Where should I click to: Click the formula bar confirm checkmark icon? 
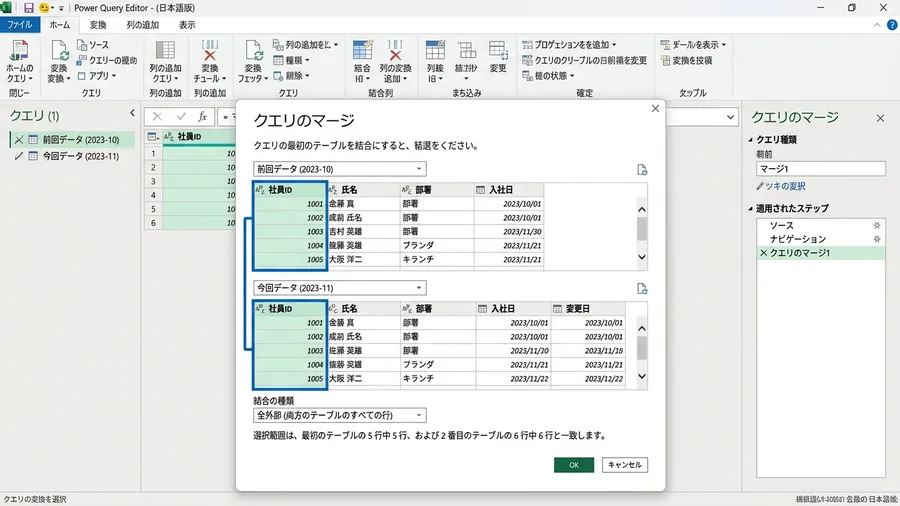click(181, 117)
